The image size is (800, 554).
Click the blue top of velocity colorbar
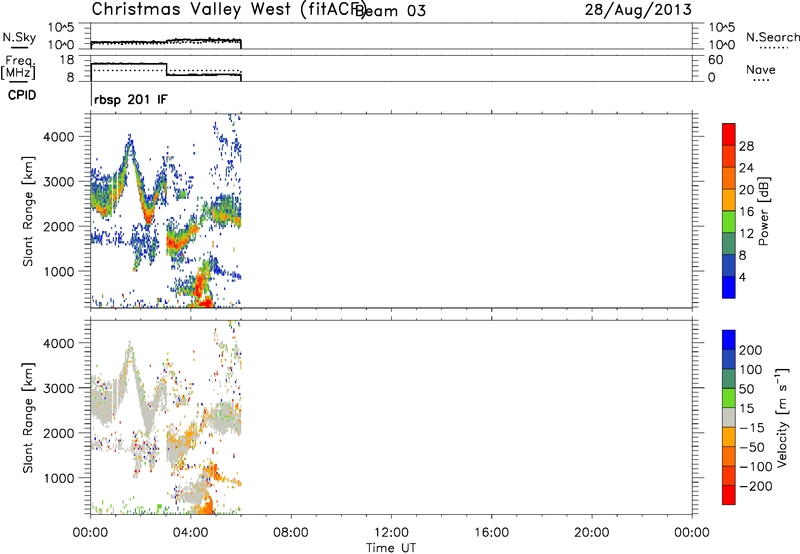729,340
